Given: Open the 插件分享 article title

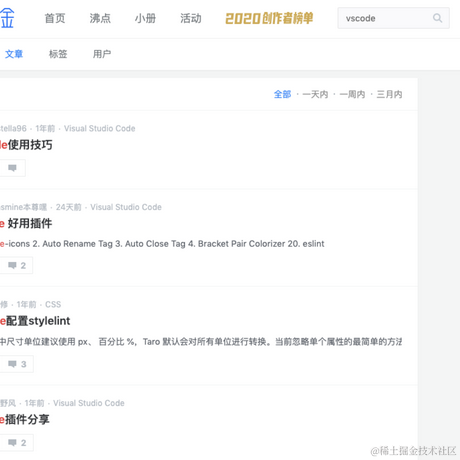Looking at the screenshot, I should click(25, 419).
